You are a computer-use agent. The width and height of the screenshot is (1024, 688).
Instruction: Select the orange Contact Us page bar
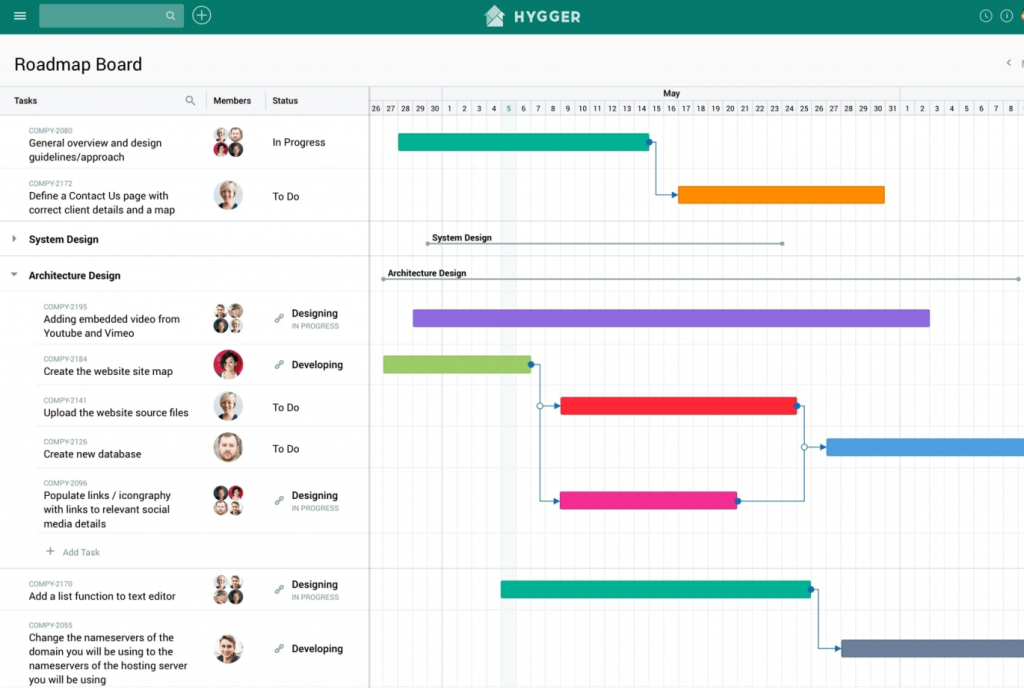(781, 195)
